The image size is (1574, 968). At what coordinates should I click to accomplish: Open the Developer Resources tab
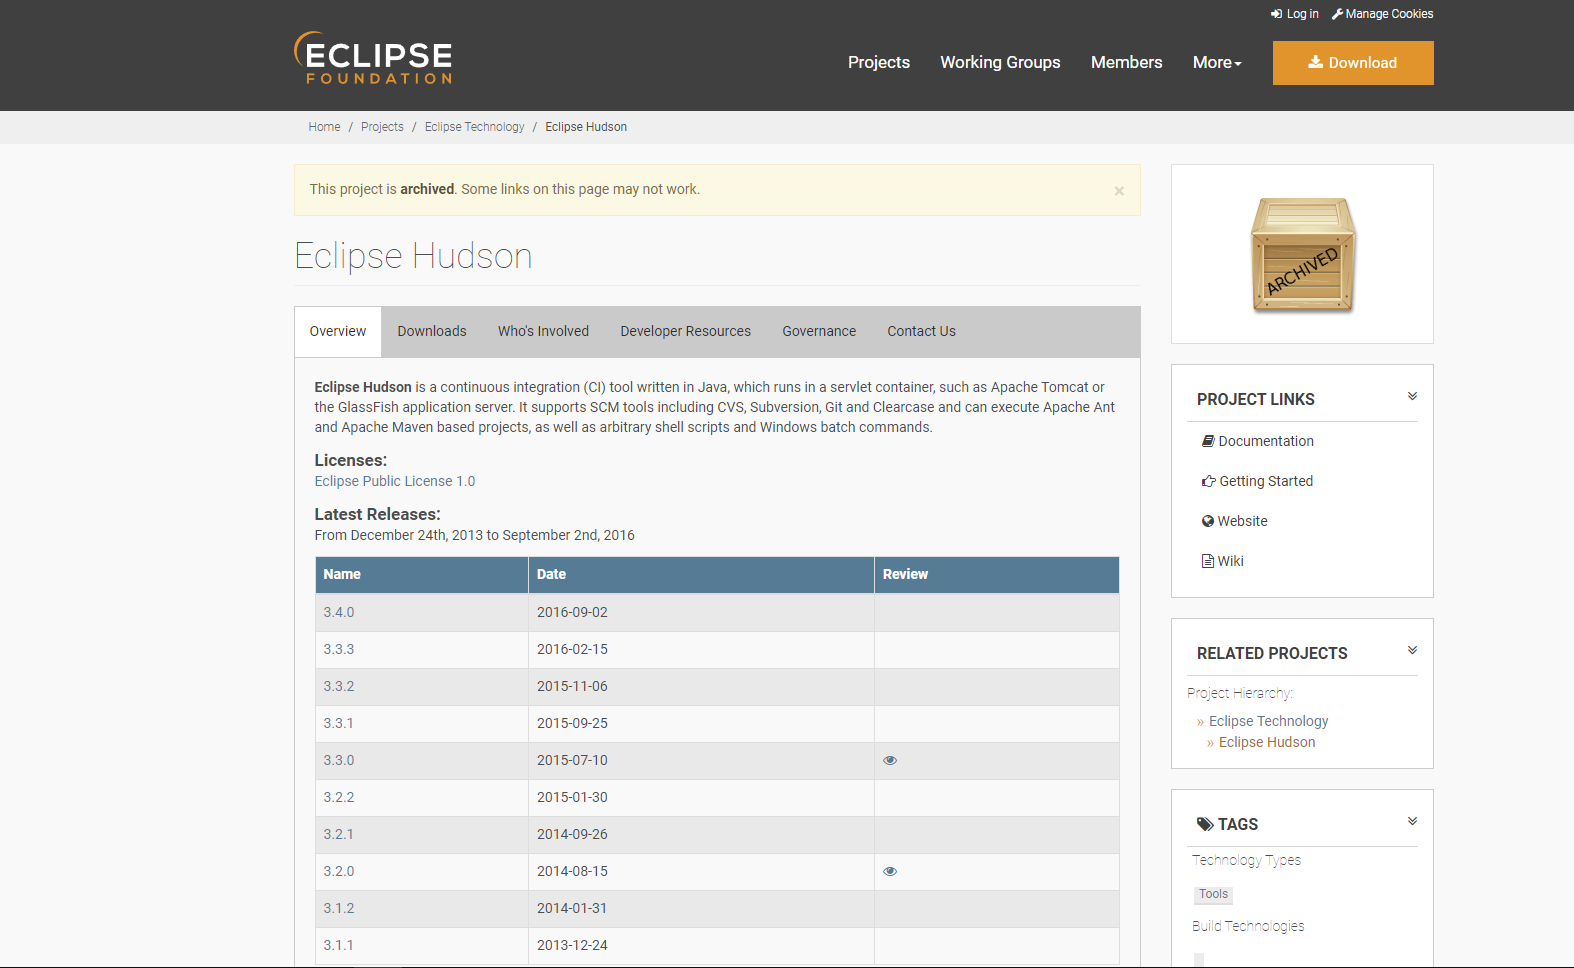pos(685,332)
